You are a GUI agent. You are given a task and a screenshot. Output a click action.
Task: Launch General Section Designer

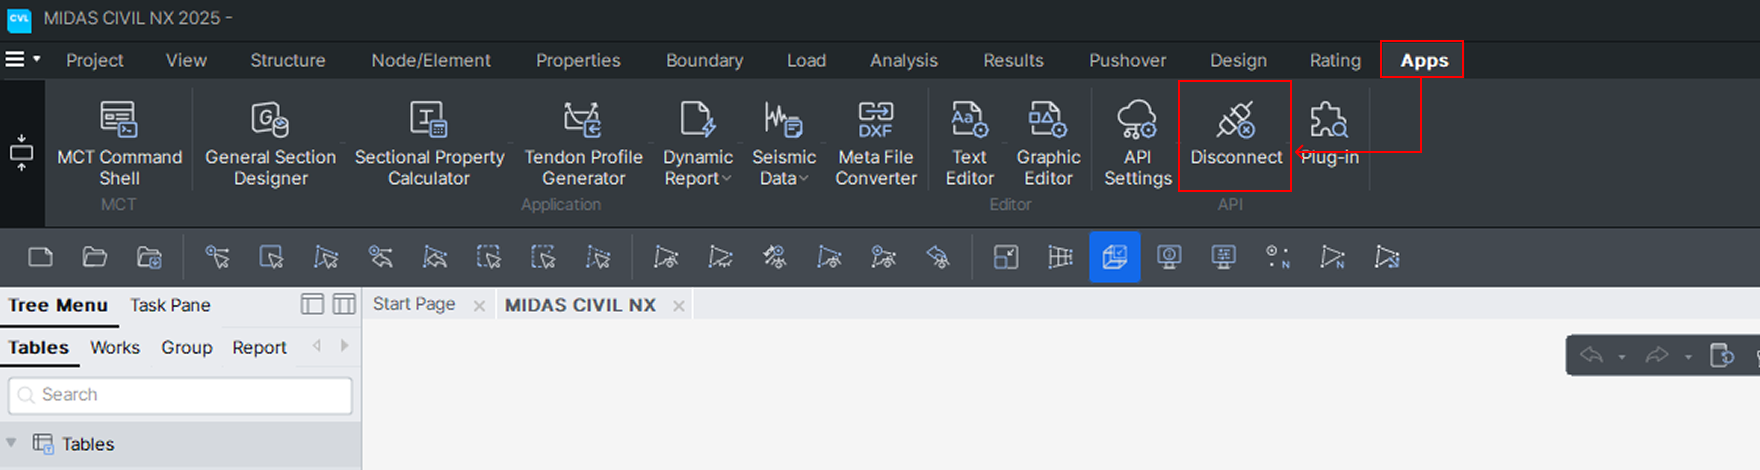[270, 144]
